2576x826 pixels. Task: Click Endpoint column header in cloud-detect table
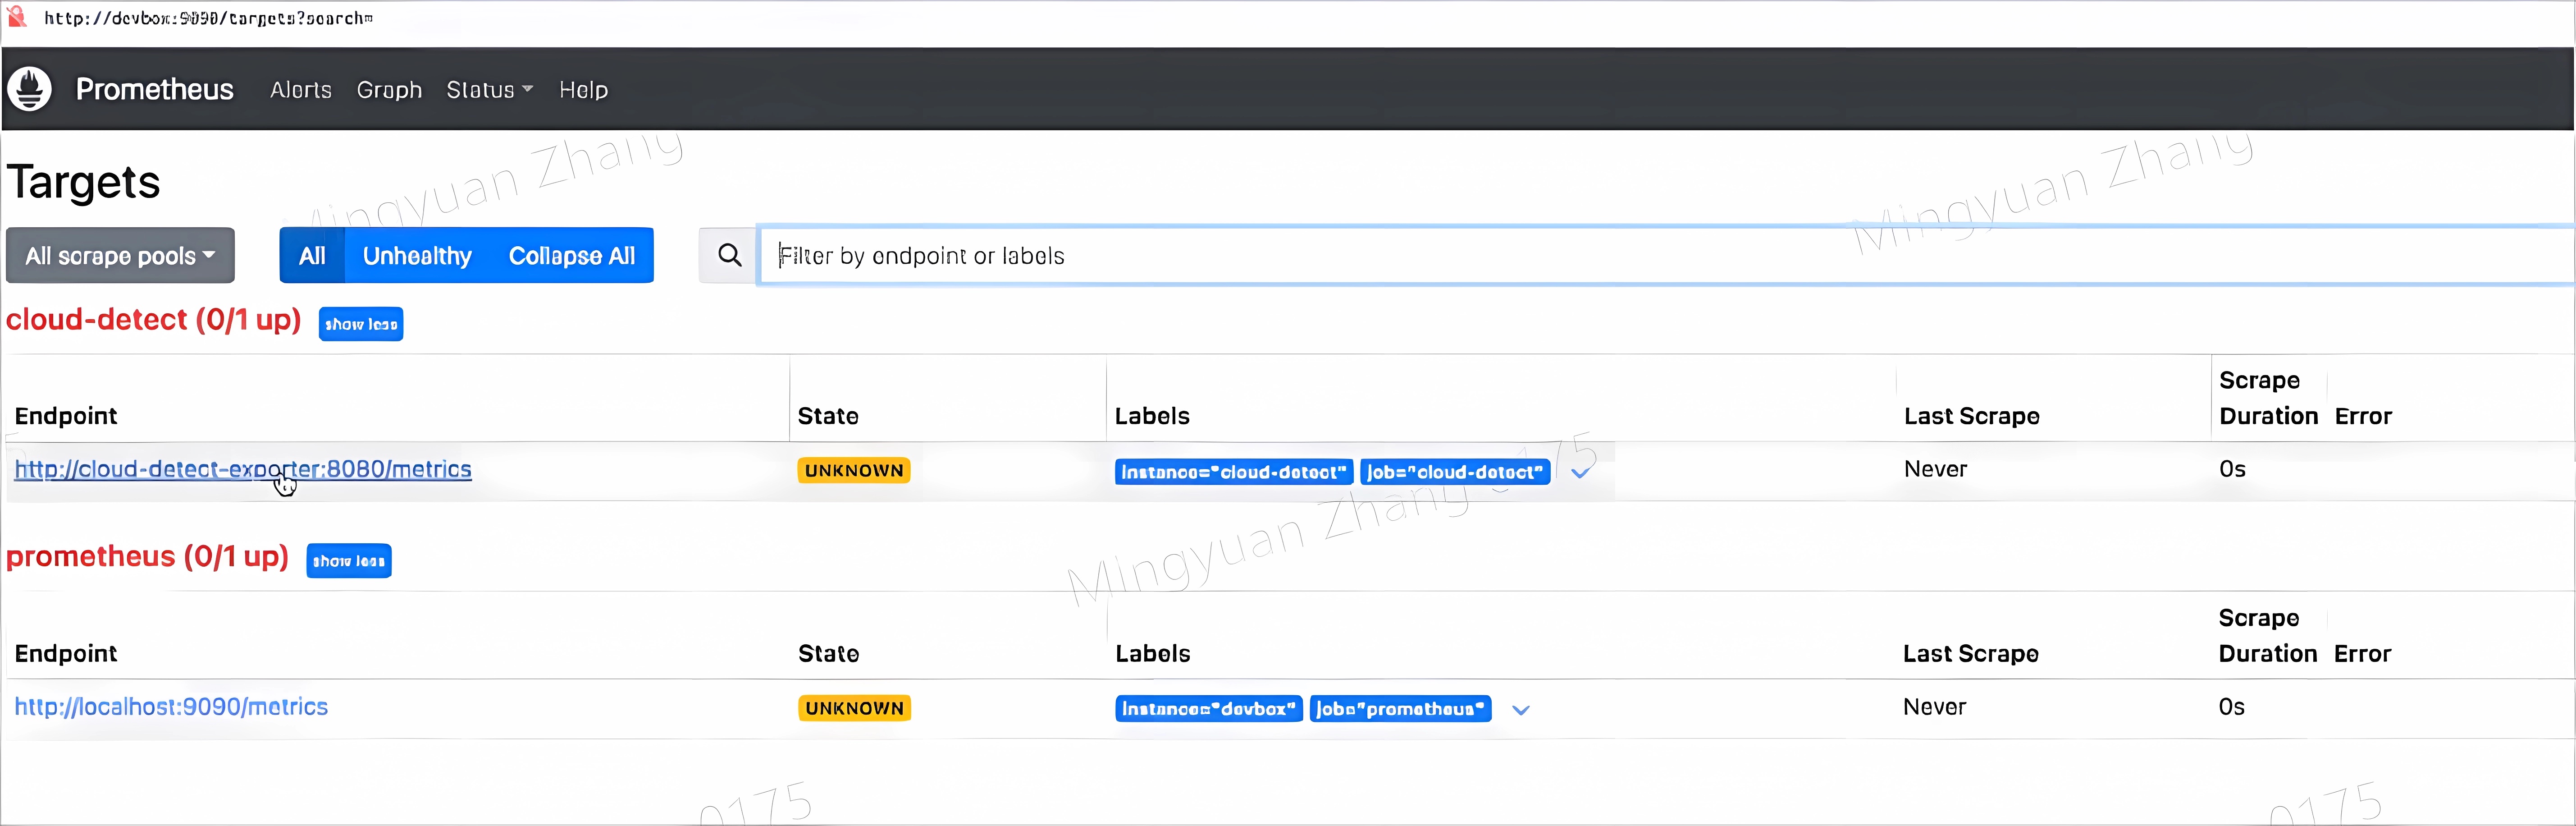66,416
